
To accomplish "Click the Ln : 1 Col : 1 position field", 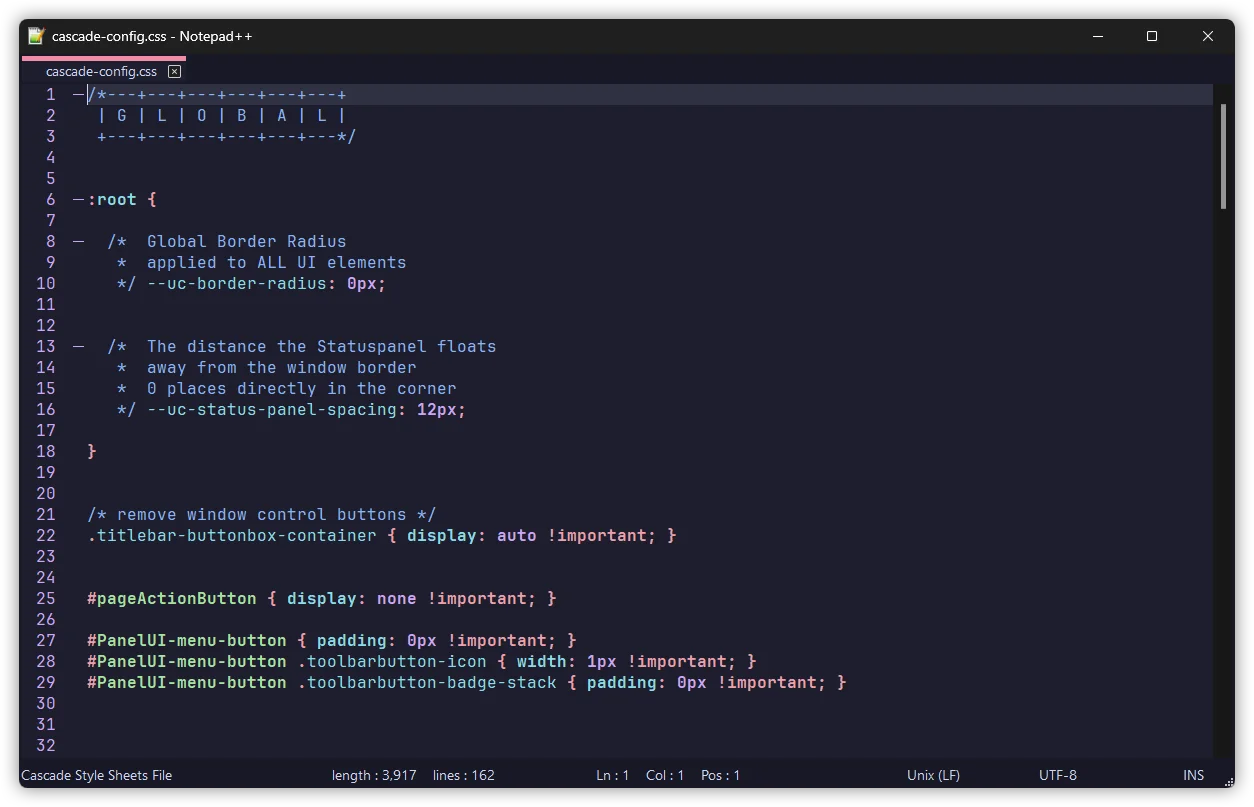I will click(x=640, y=775).
